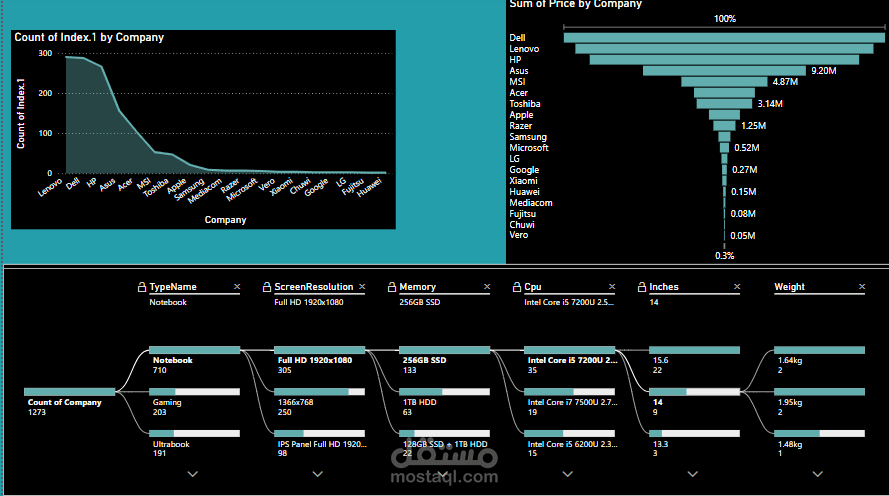Viewport: 889px width, 496px height.
Task: Toggle the lock icon beside TypeName
Action: (142, 287)
